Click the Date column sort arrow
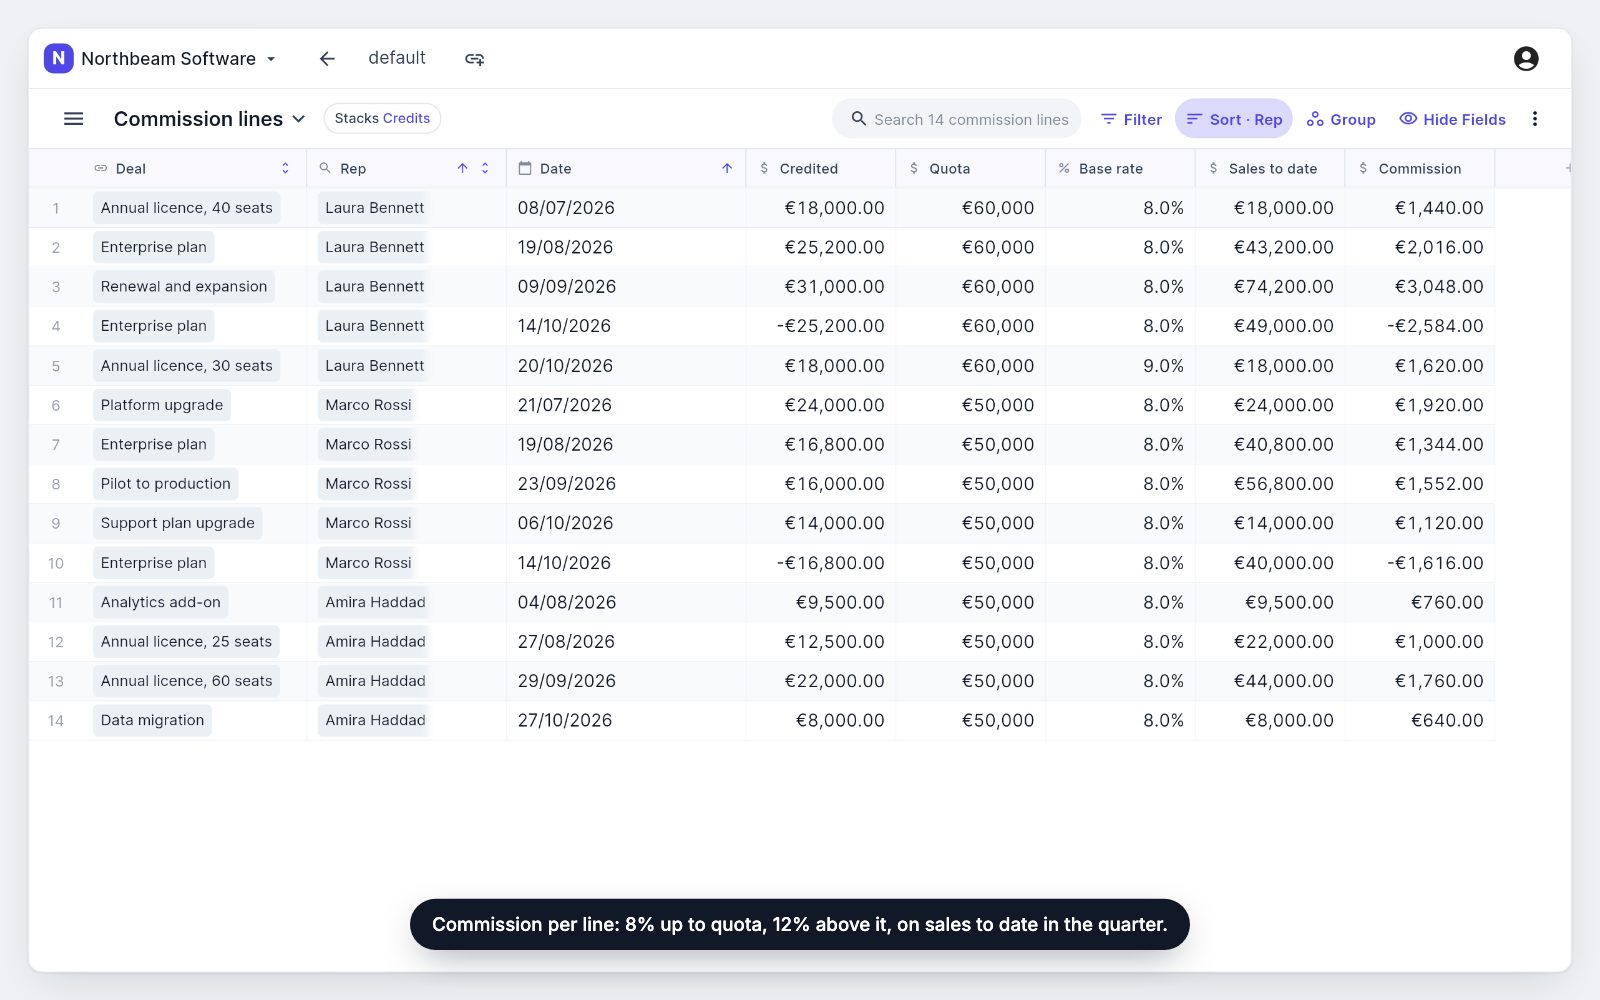The height and width of the screenshot is (1000, 1600). tap(727, 168)
